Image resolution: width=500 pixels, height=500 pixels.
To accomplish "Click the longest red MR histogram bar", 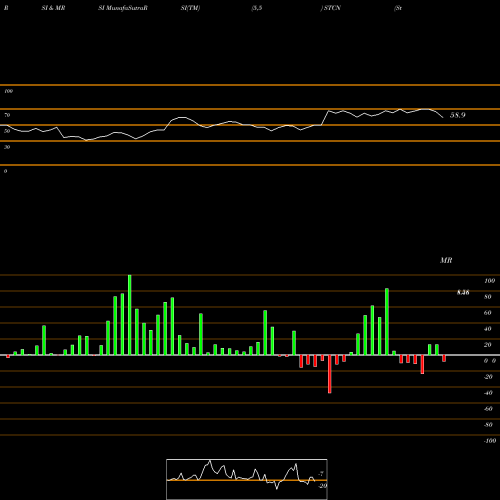I will [x=330, y=374].
